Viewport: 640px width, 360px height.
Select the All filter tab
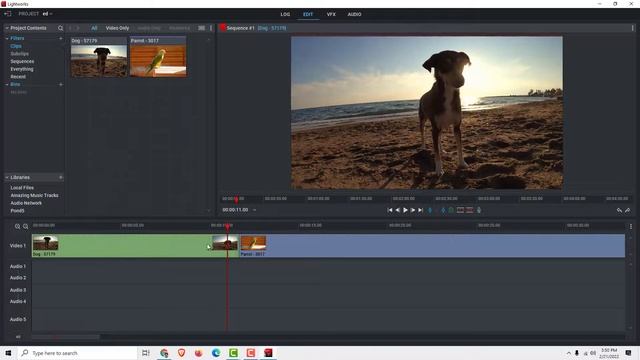(94, 28)
